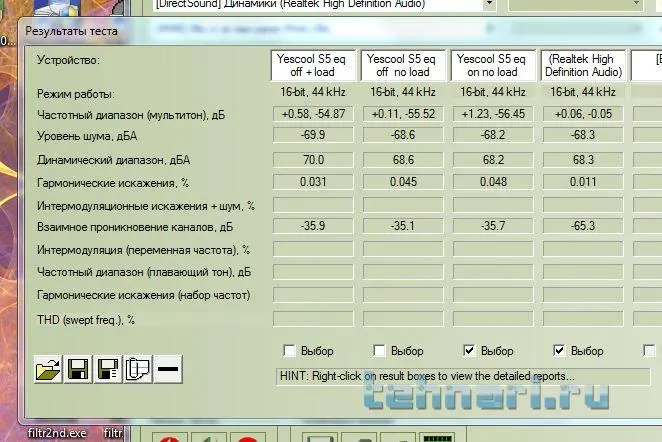This screenshot has height=442, width=662.
Task: Click the minus remove results icon
Action: tap(168, 369)
